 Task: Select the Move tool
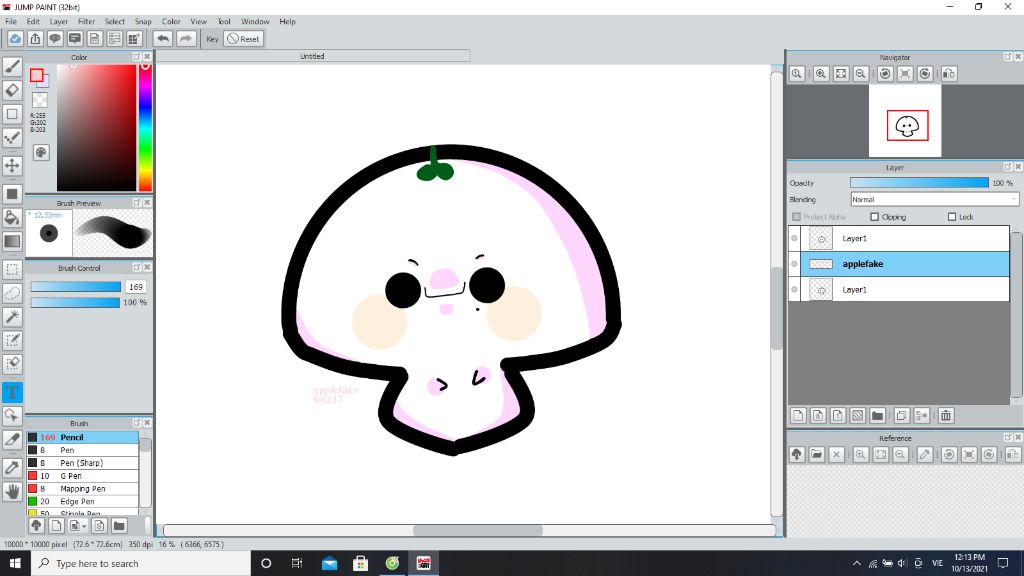coord(12,165)
